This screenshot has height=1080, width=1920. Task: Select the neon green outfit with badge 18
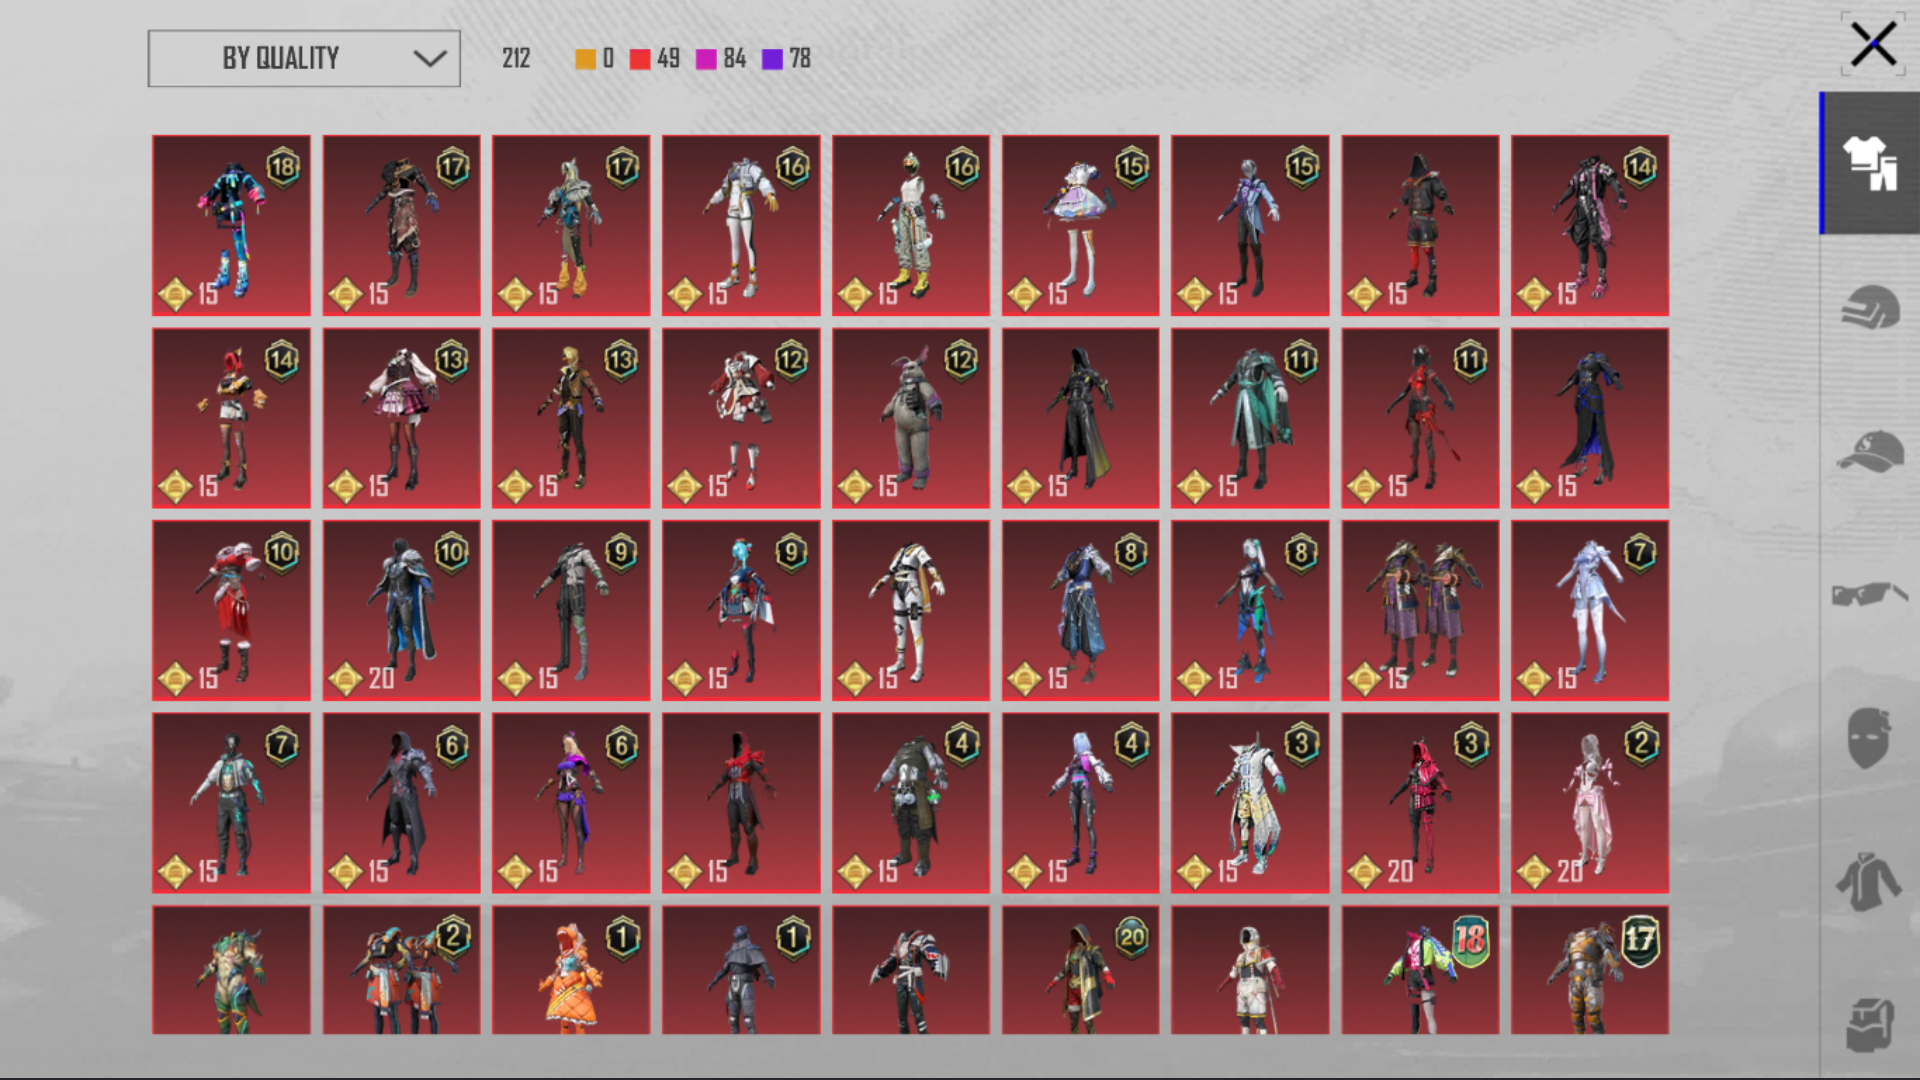[1420, 970]
